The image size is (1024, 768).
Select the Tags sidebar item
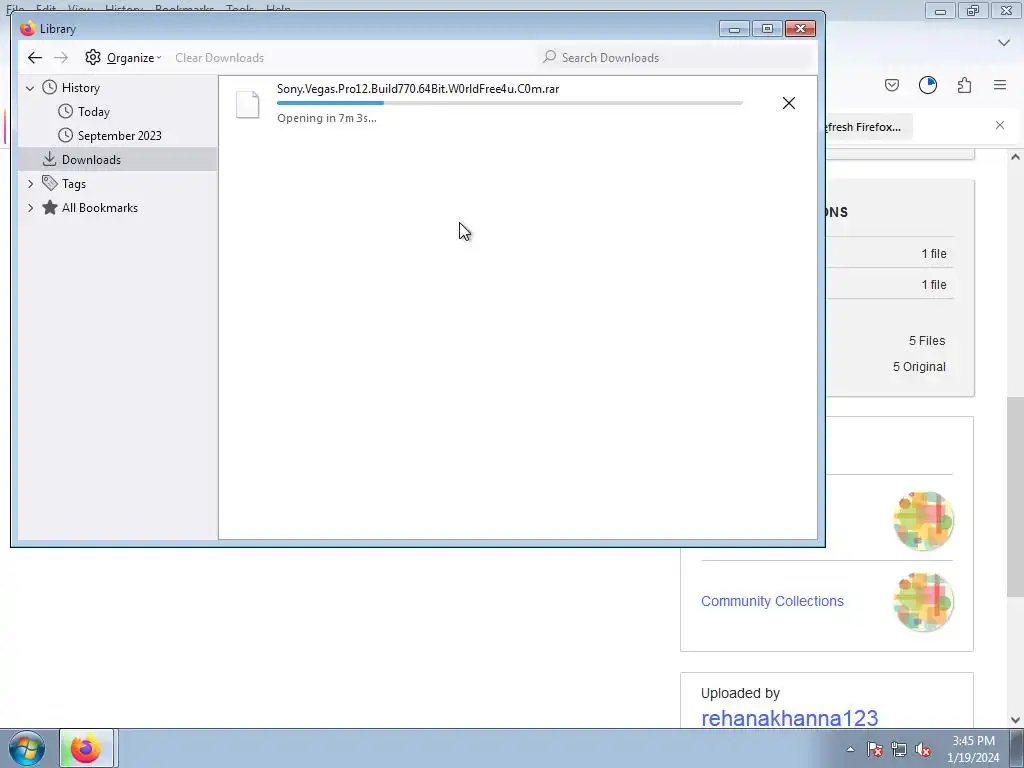(74, 184)
